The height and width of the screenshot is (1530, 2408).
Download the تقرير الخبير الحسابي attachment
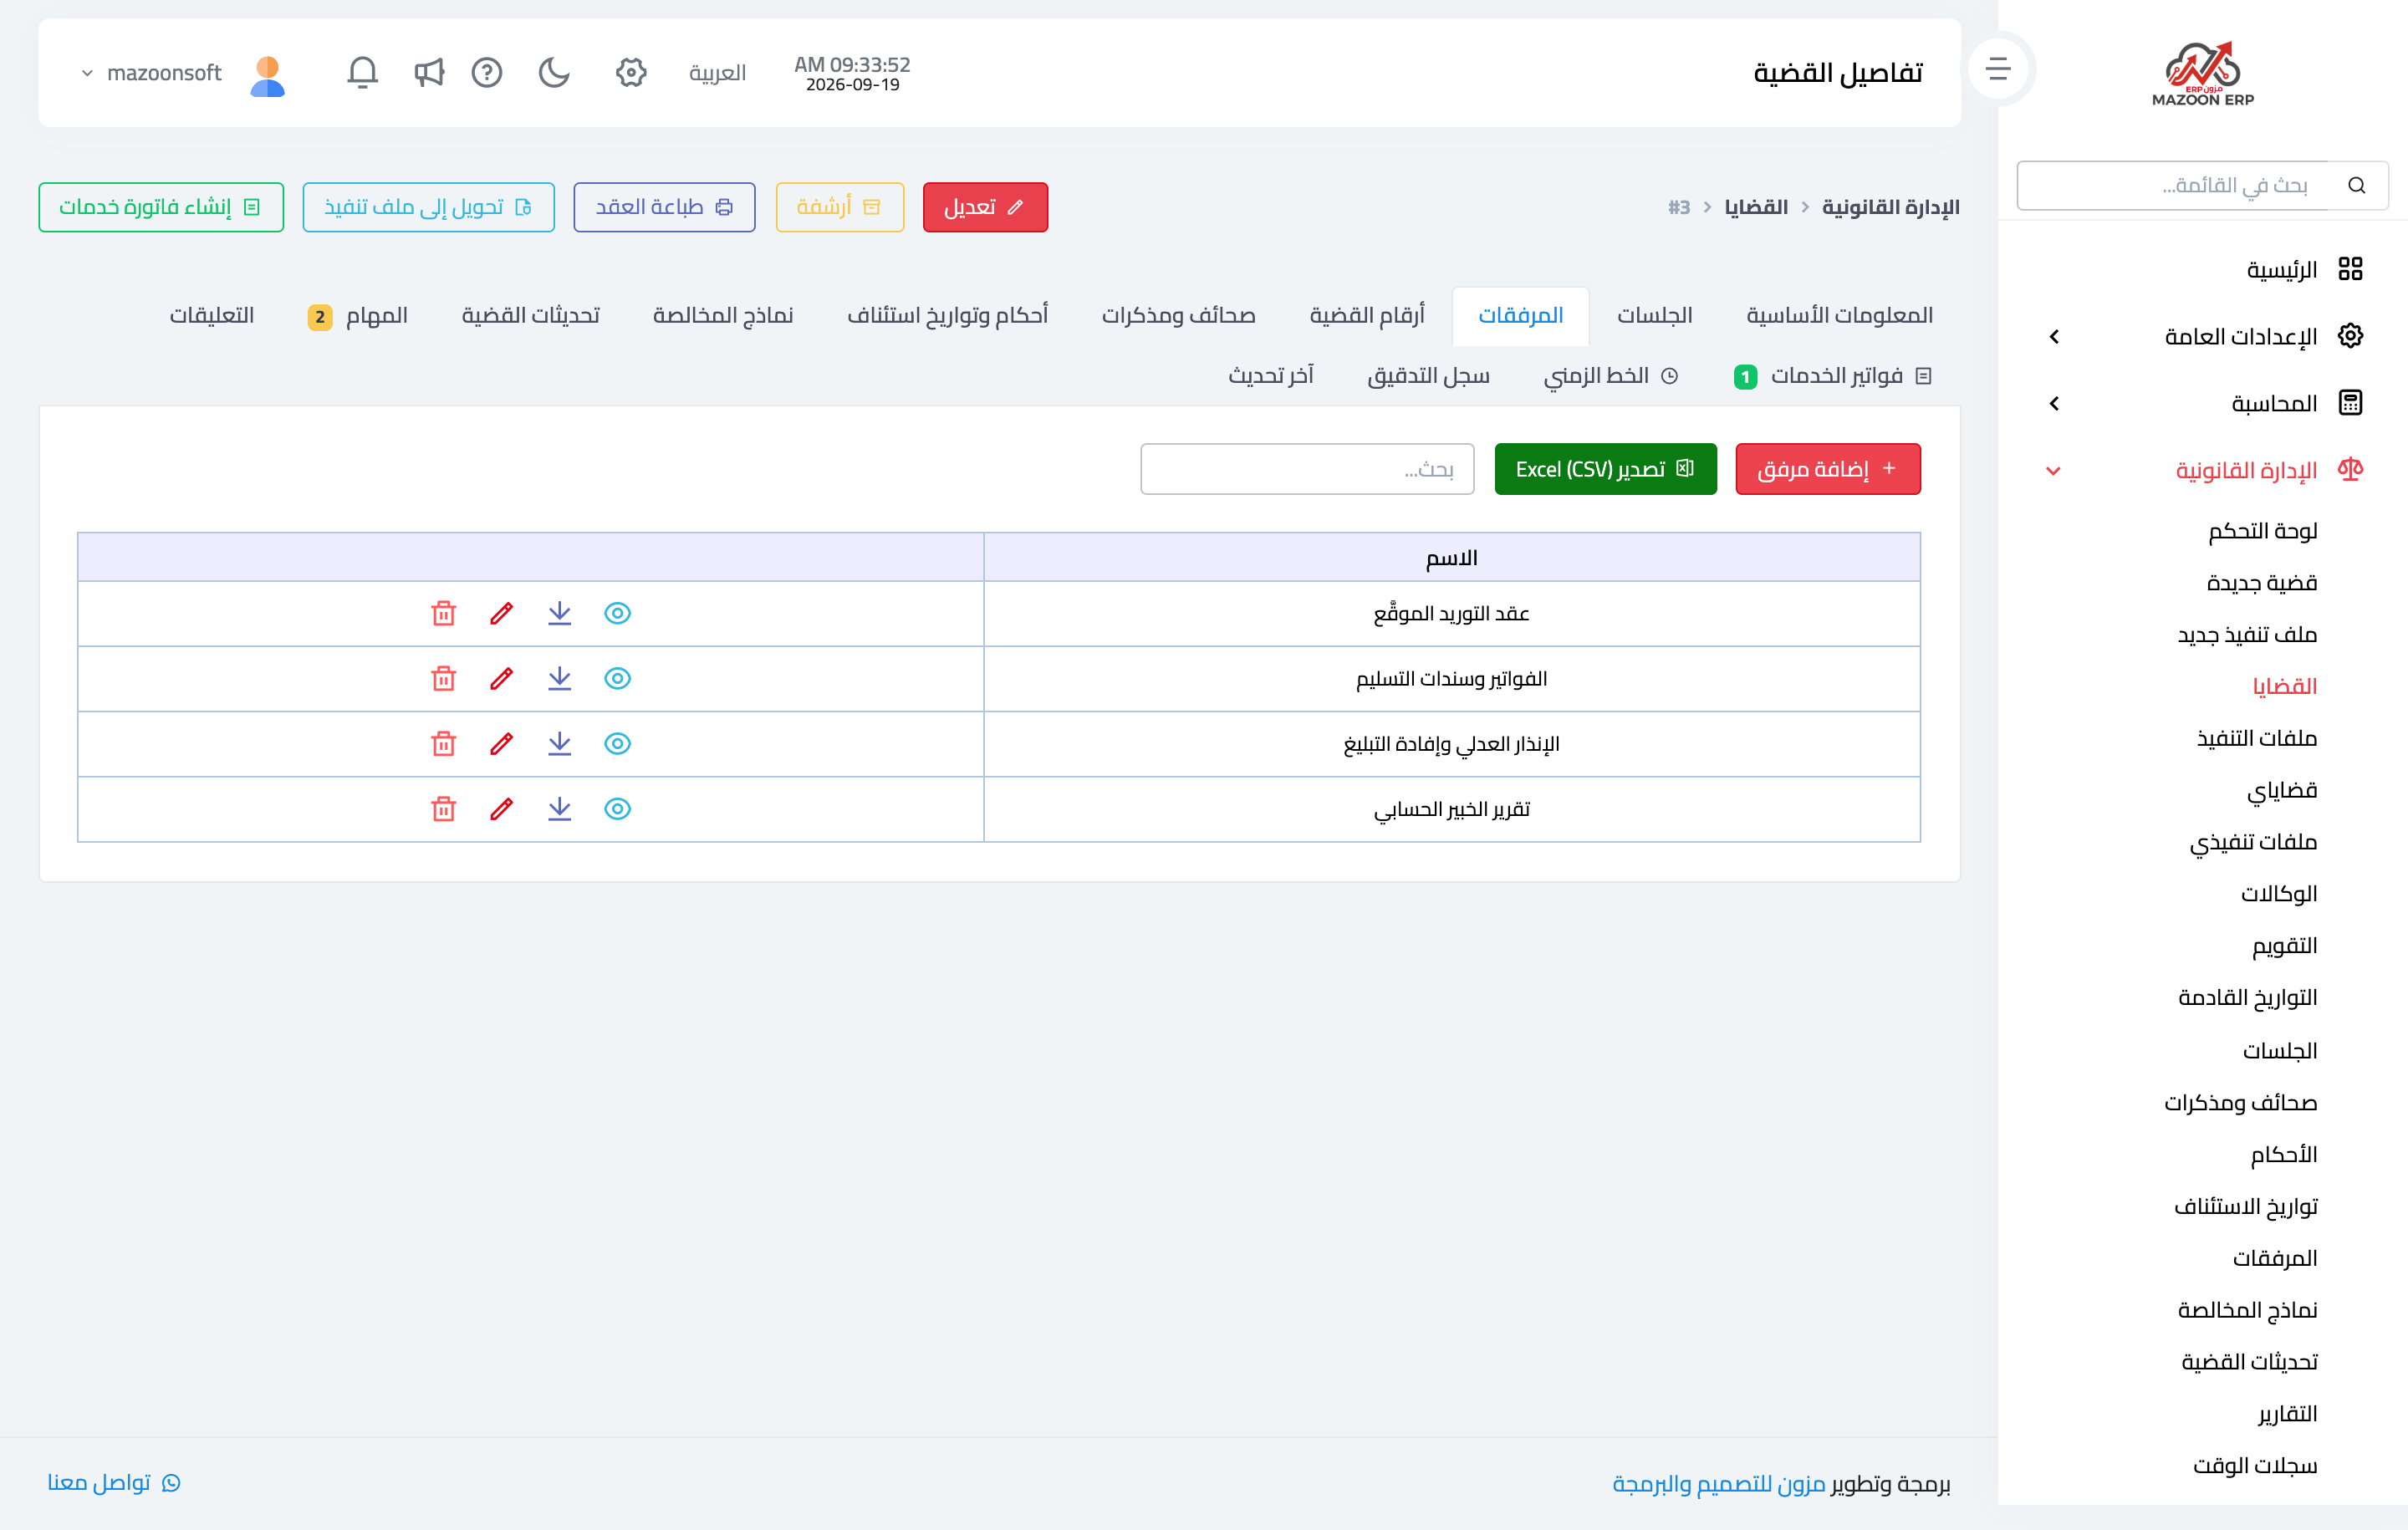click(559, 808)
